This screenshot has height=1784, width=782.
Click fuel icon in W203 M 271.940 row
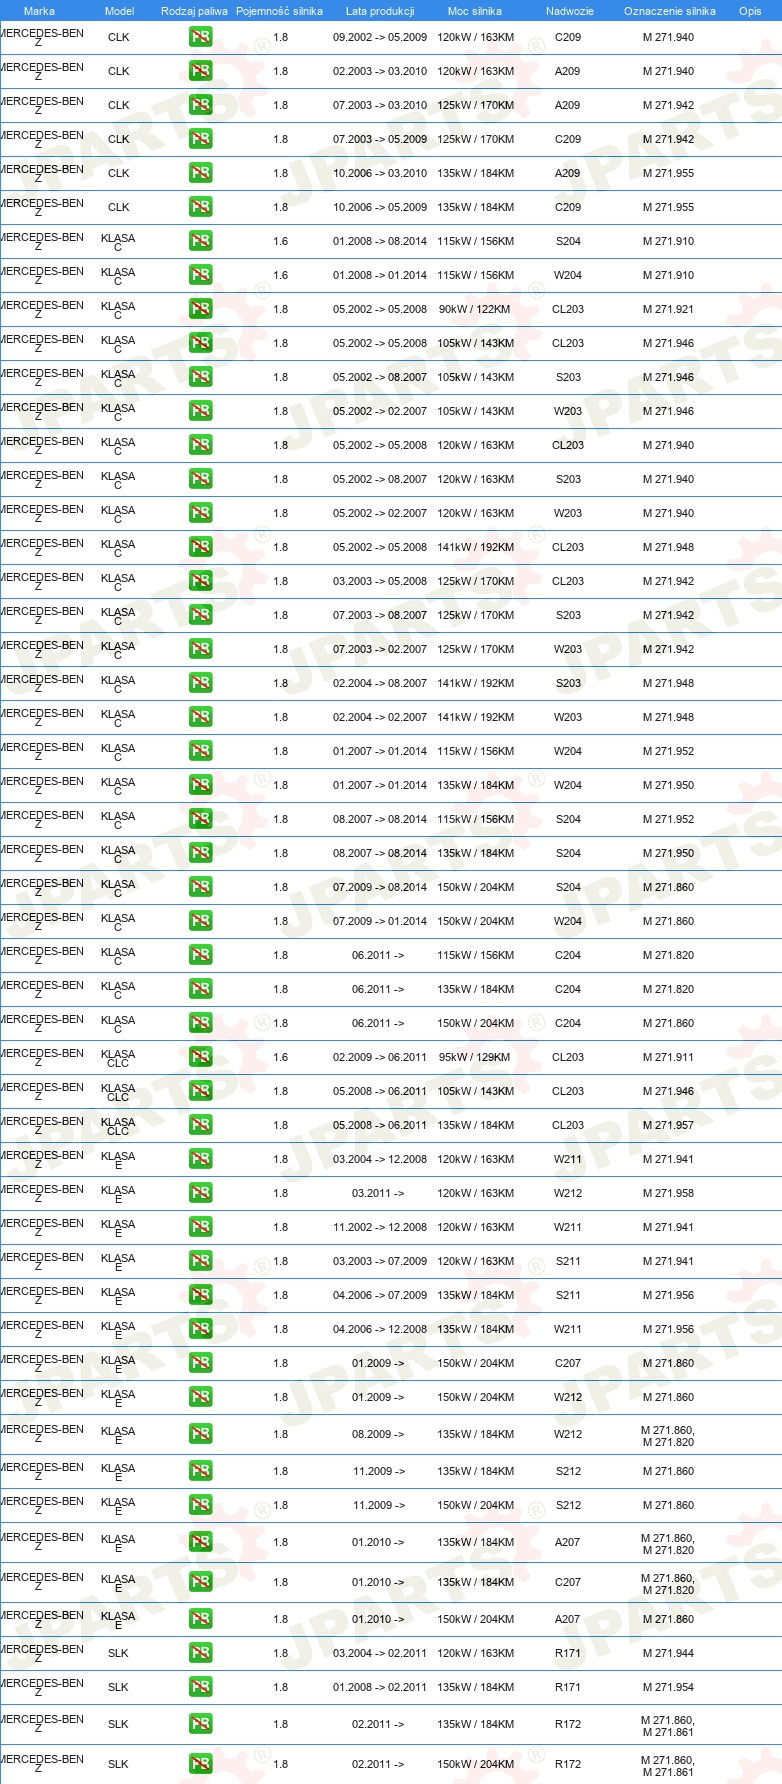pos(201,514)
